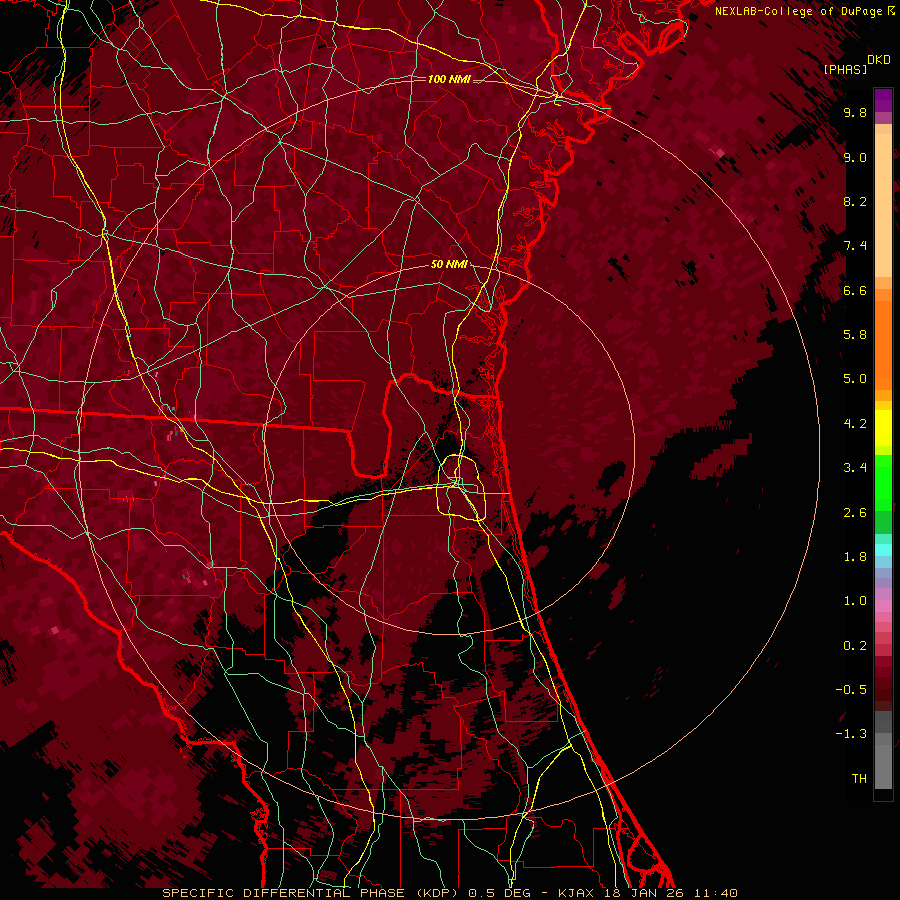The width and height of the screenshot is (900, 900).
Task: Pick the peach band beside 8.2
Action: tap(883, 205)
